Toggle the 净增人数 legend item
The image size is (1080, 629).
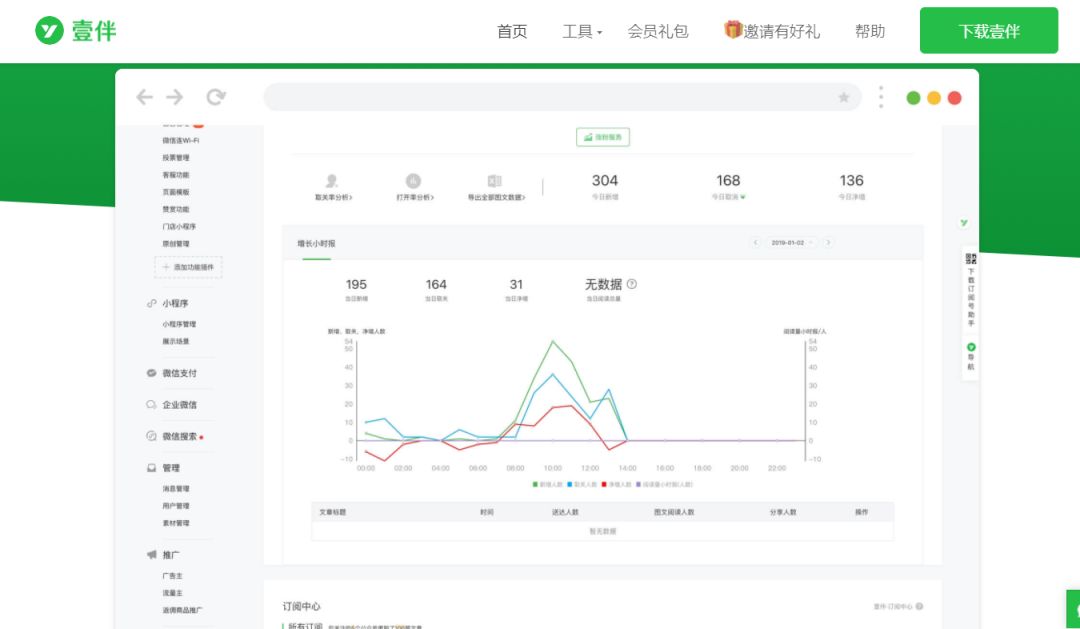pyautogui.click(x=618, y=484)
